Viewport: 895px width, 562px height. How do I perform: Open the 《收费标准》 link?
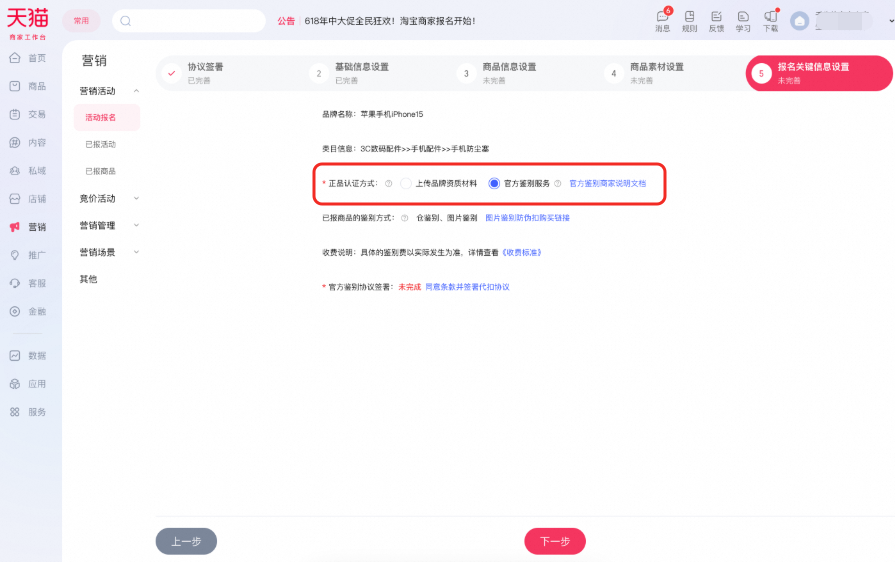522,252
